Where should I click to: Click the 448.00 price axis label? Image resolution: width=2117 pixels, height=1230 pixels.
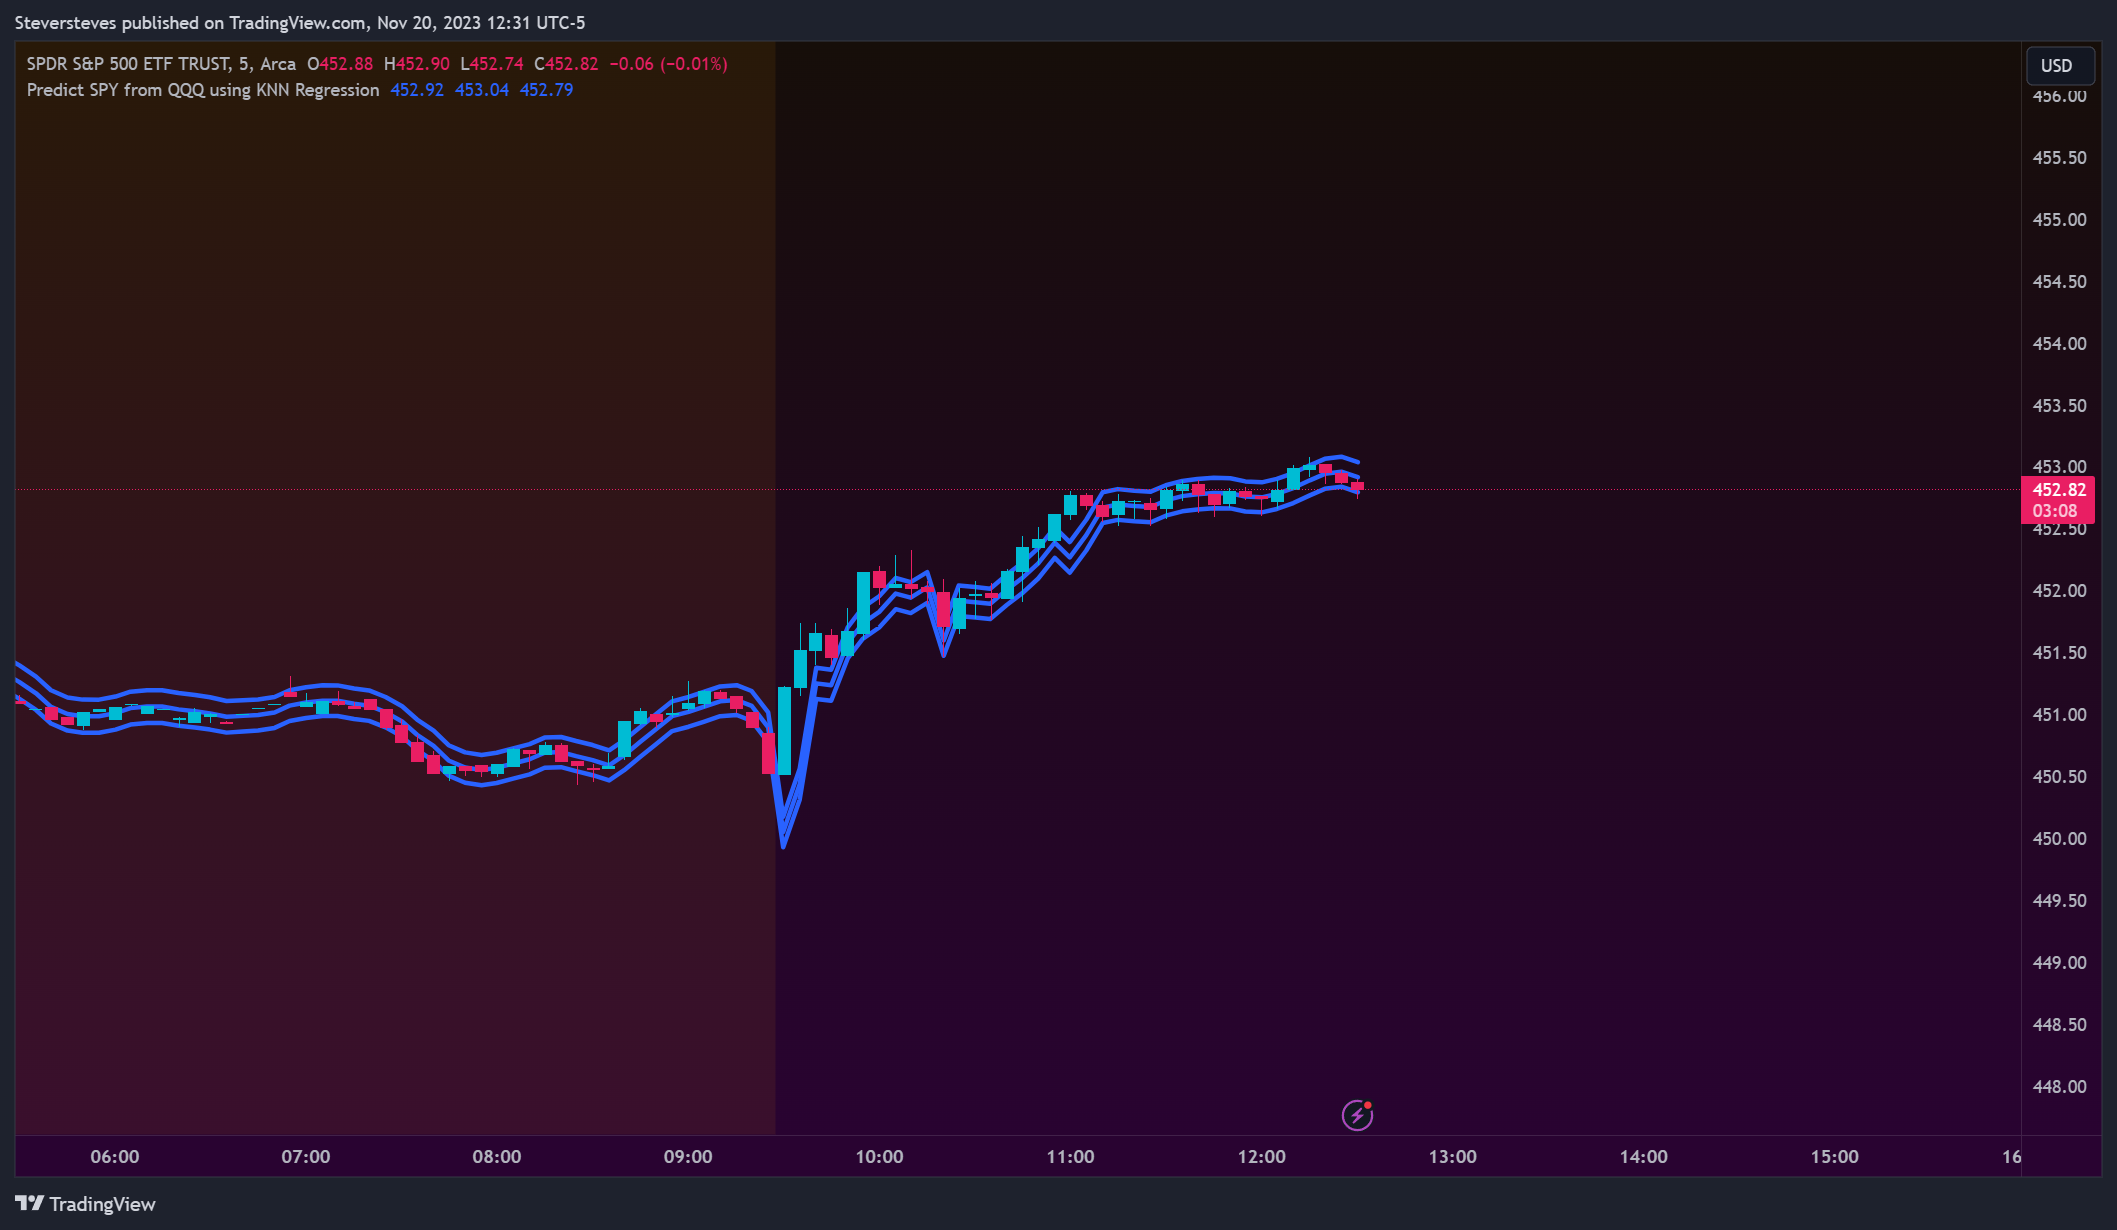pyautogui.click(x=2059, y=1087)
